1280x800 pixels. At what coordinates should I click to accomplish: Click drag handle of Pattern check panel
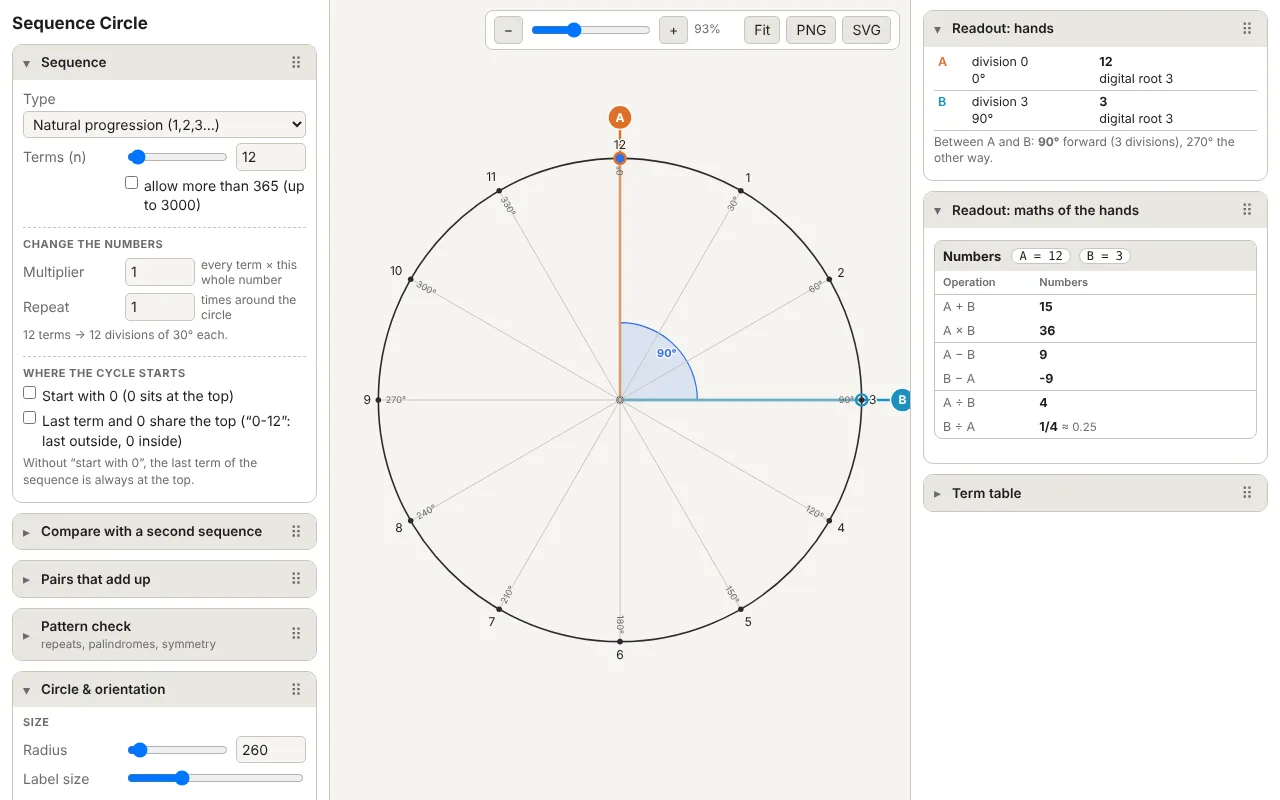[296, 633]
